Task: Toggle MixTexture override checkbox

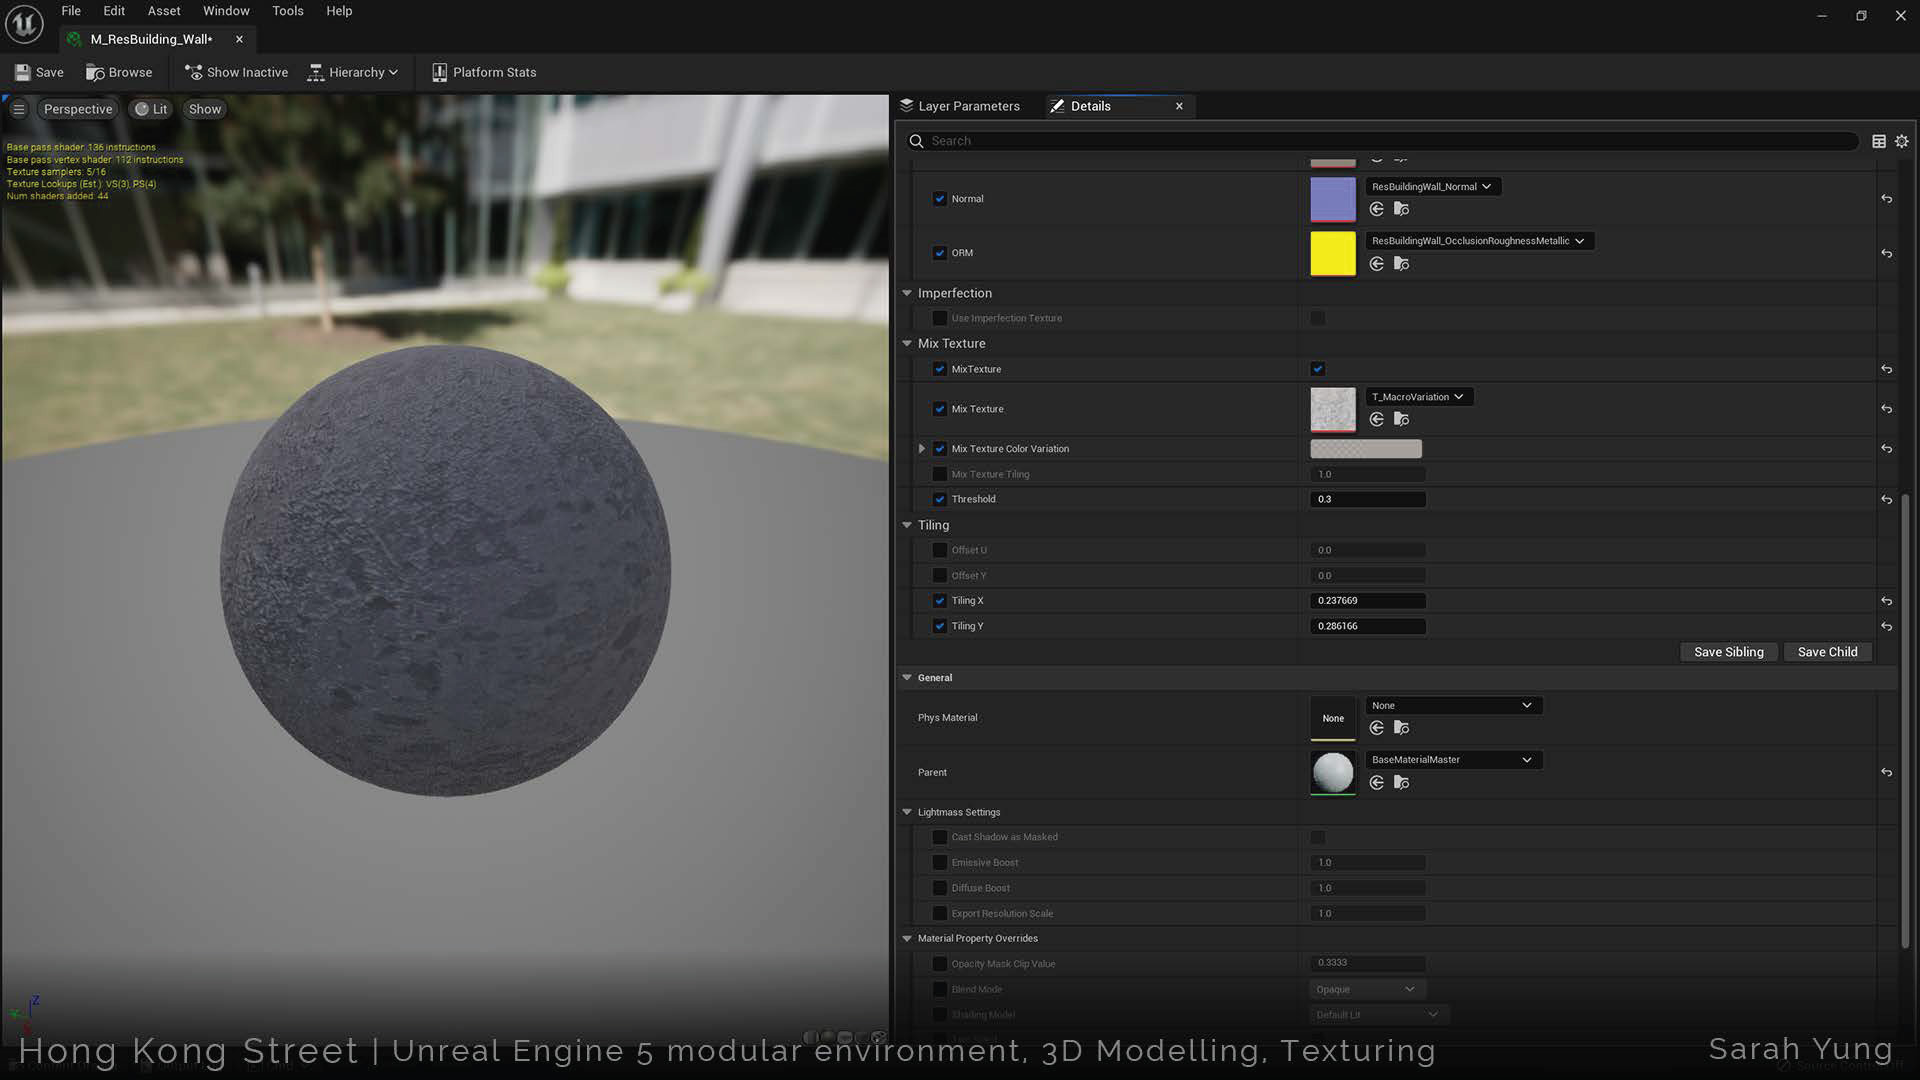Action: 940,369
